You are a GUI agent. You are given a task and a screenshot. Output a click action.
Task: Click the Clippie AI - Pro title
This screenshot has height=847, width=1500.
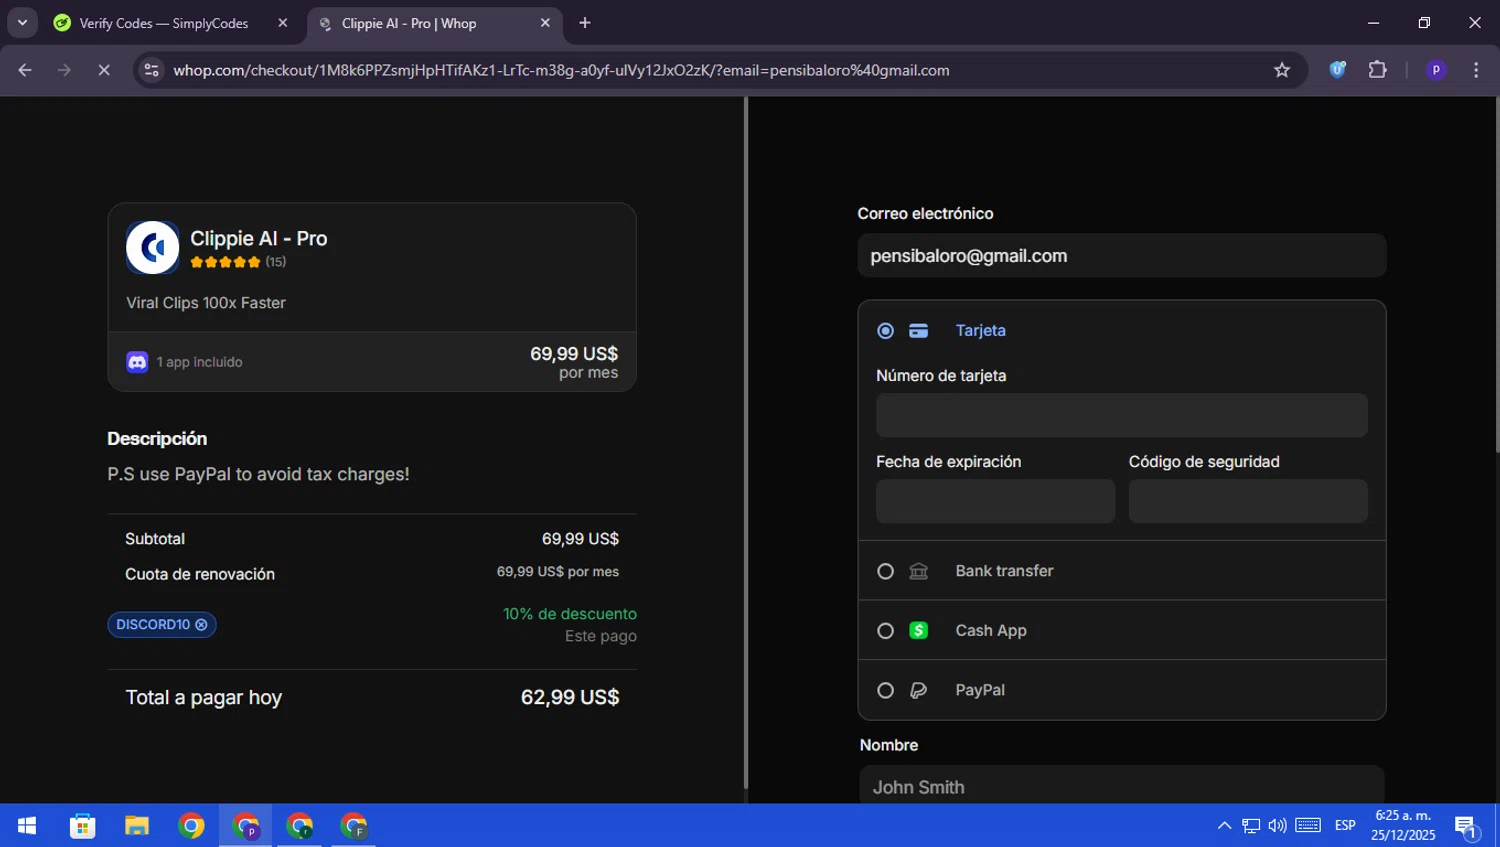(259, 238)
